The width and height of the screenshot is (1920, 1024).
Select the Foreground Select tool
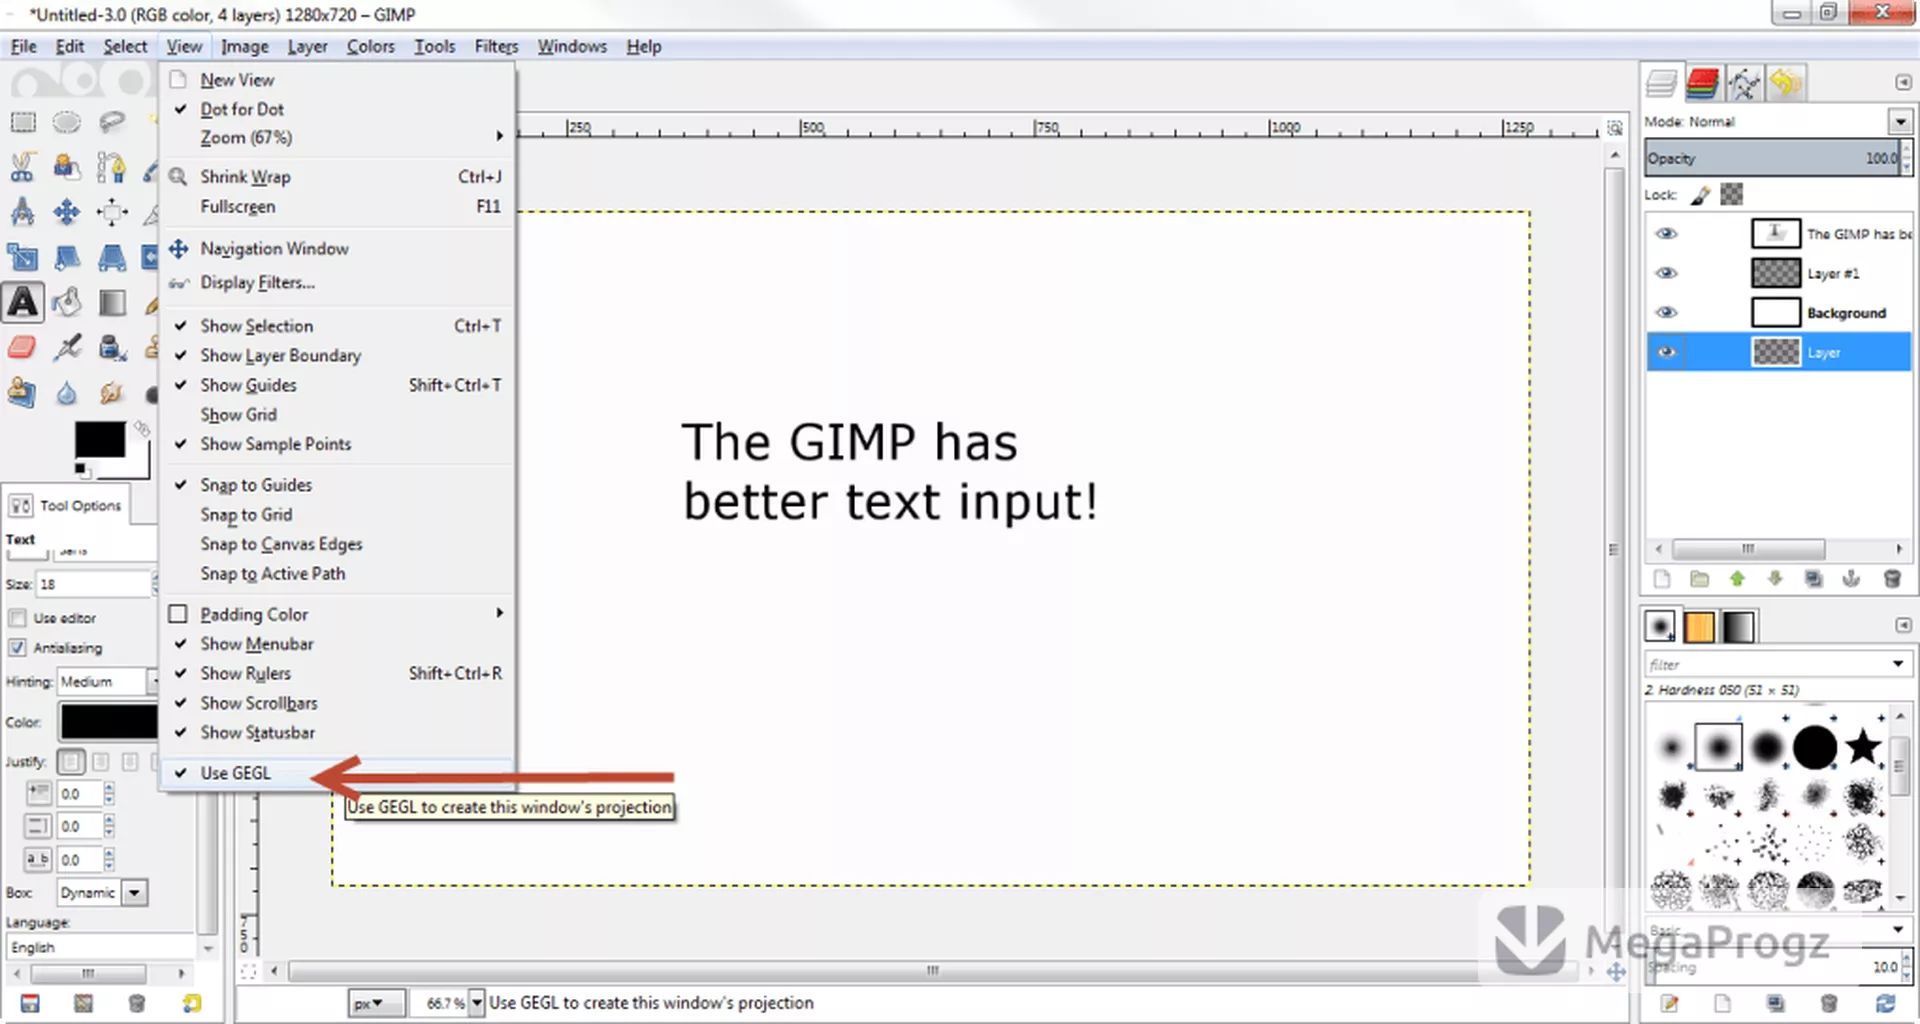coord(67,167)
